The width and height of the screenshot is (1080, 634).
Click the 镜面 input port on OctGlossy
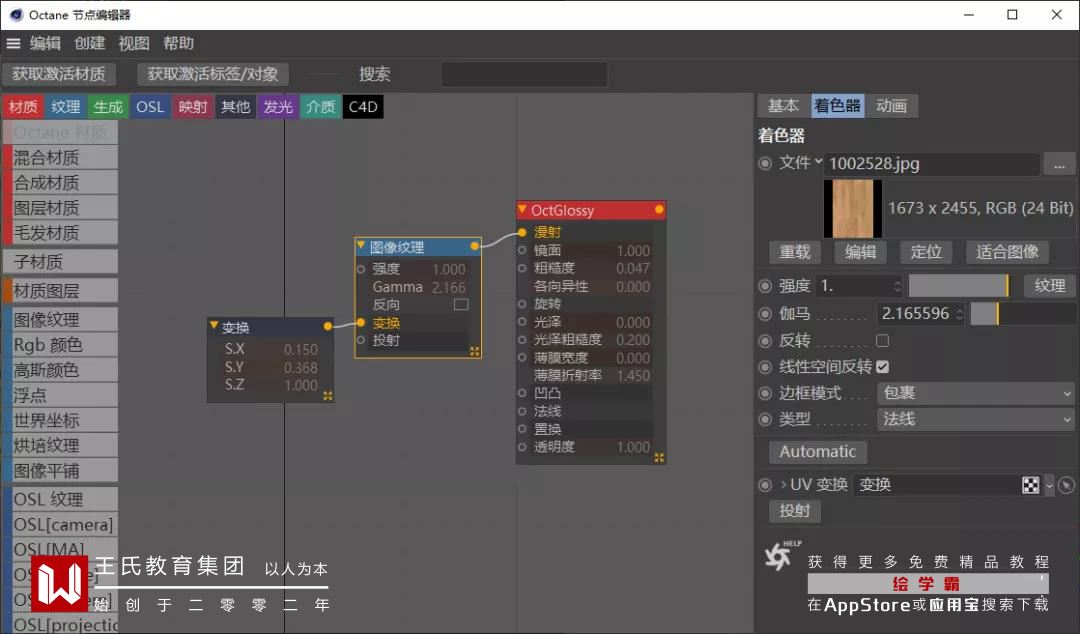tap(522, 250)
